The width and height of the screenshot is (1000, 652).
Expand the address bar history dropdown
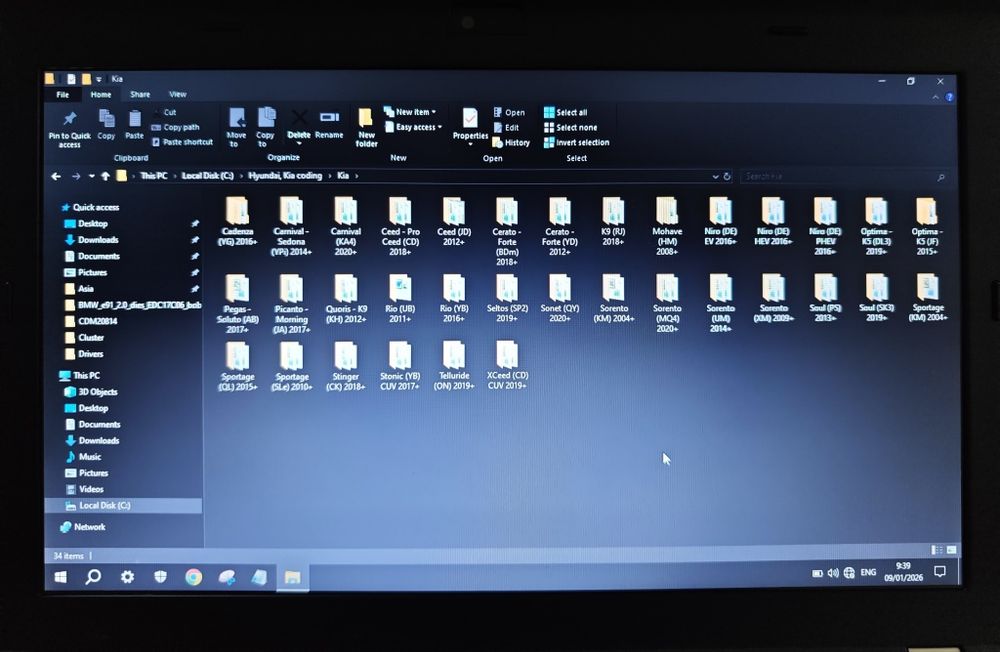click(x=715, y=177)
